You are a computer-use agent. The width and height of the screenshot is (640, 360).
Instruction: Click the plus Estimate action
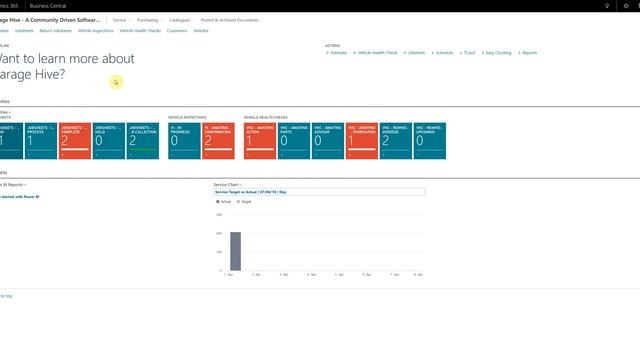(x=336, y=53)
